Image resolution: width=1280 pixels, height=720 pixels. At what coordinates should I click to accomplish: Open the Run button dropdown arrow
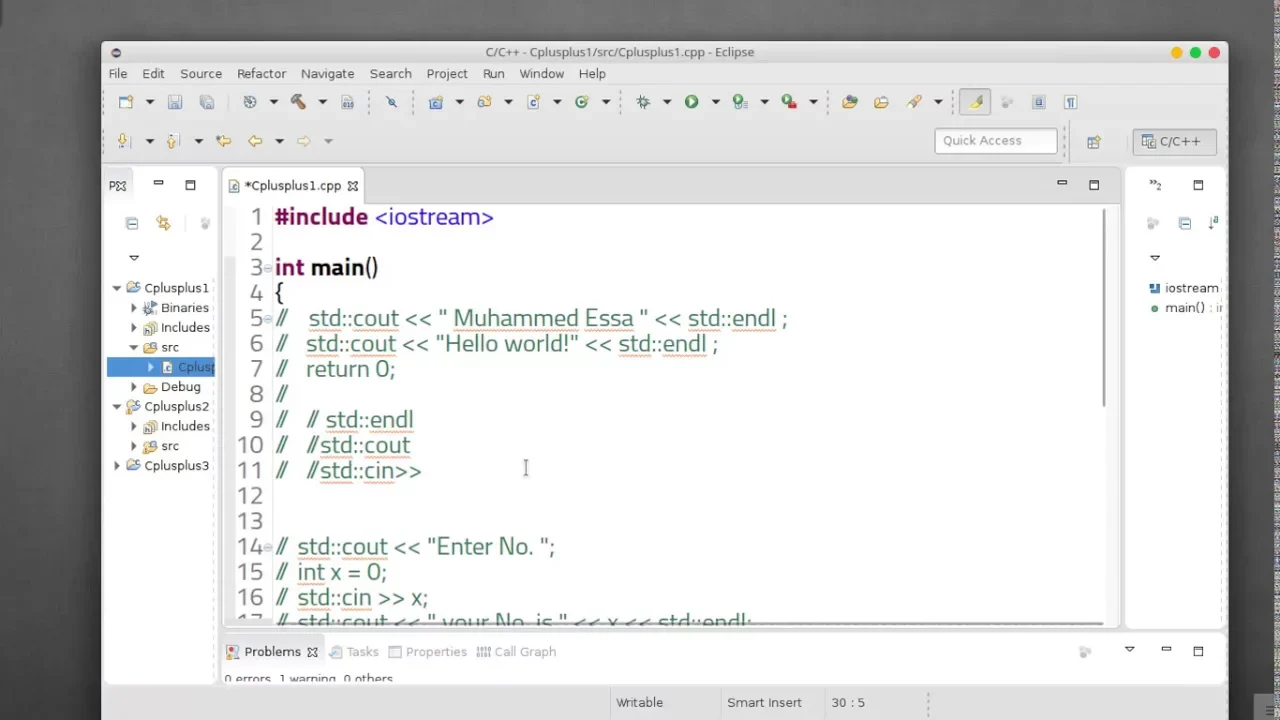coord(715,101)
